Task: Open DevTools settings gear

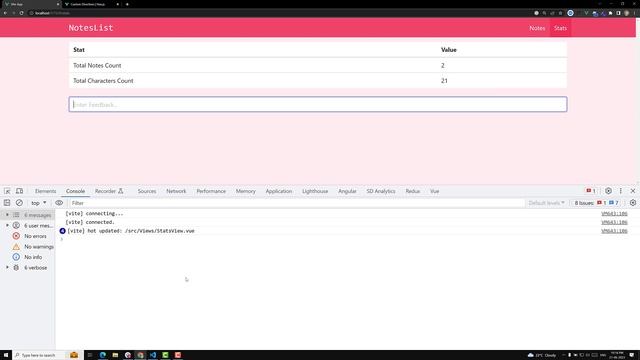Action: pyautogui.click(x=608, y=191)
